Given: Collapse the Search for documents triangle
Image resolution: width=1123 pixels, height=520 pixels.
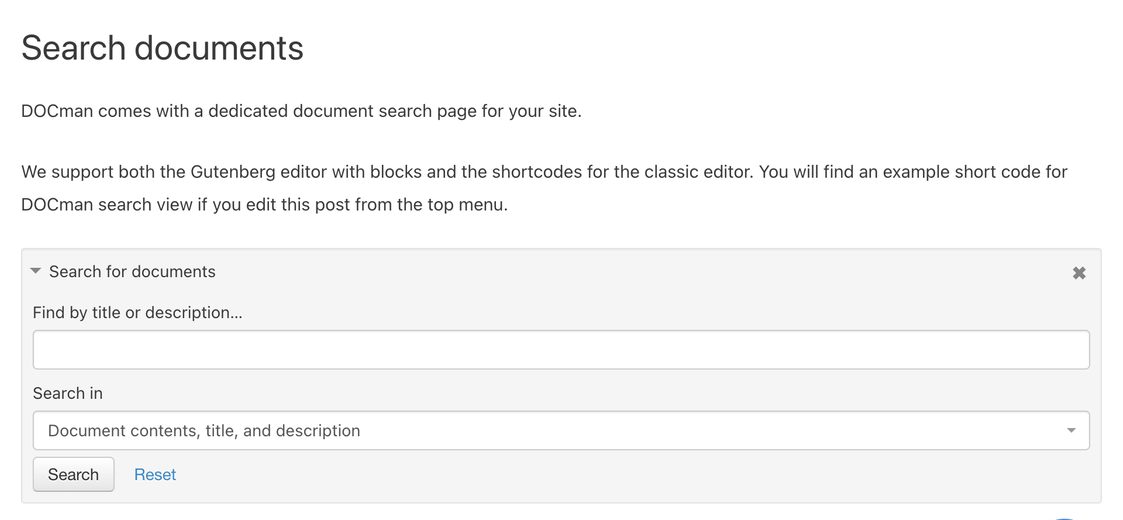Looking at the screenshot, I should (36, 271).
